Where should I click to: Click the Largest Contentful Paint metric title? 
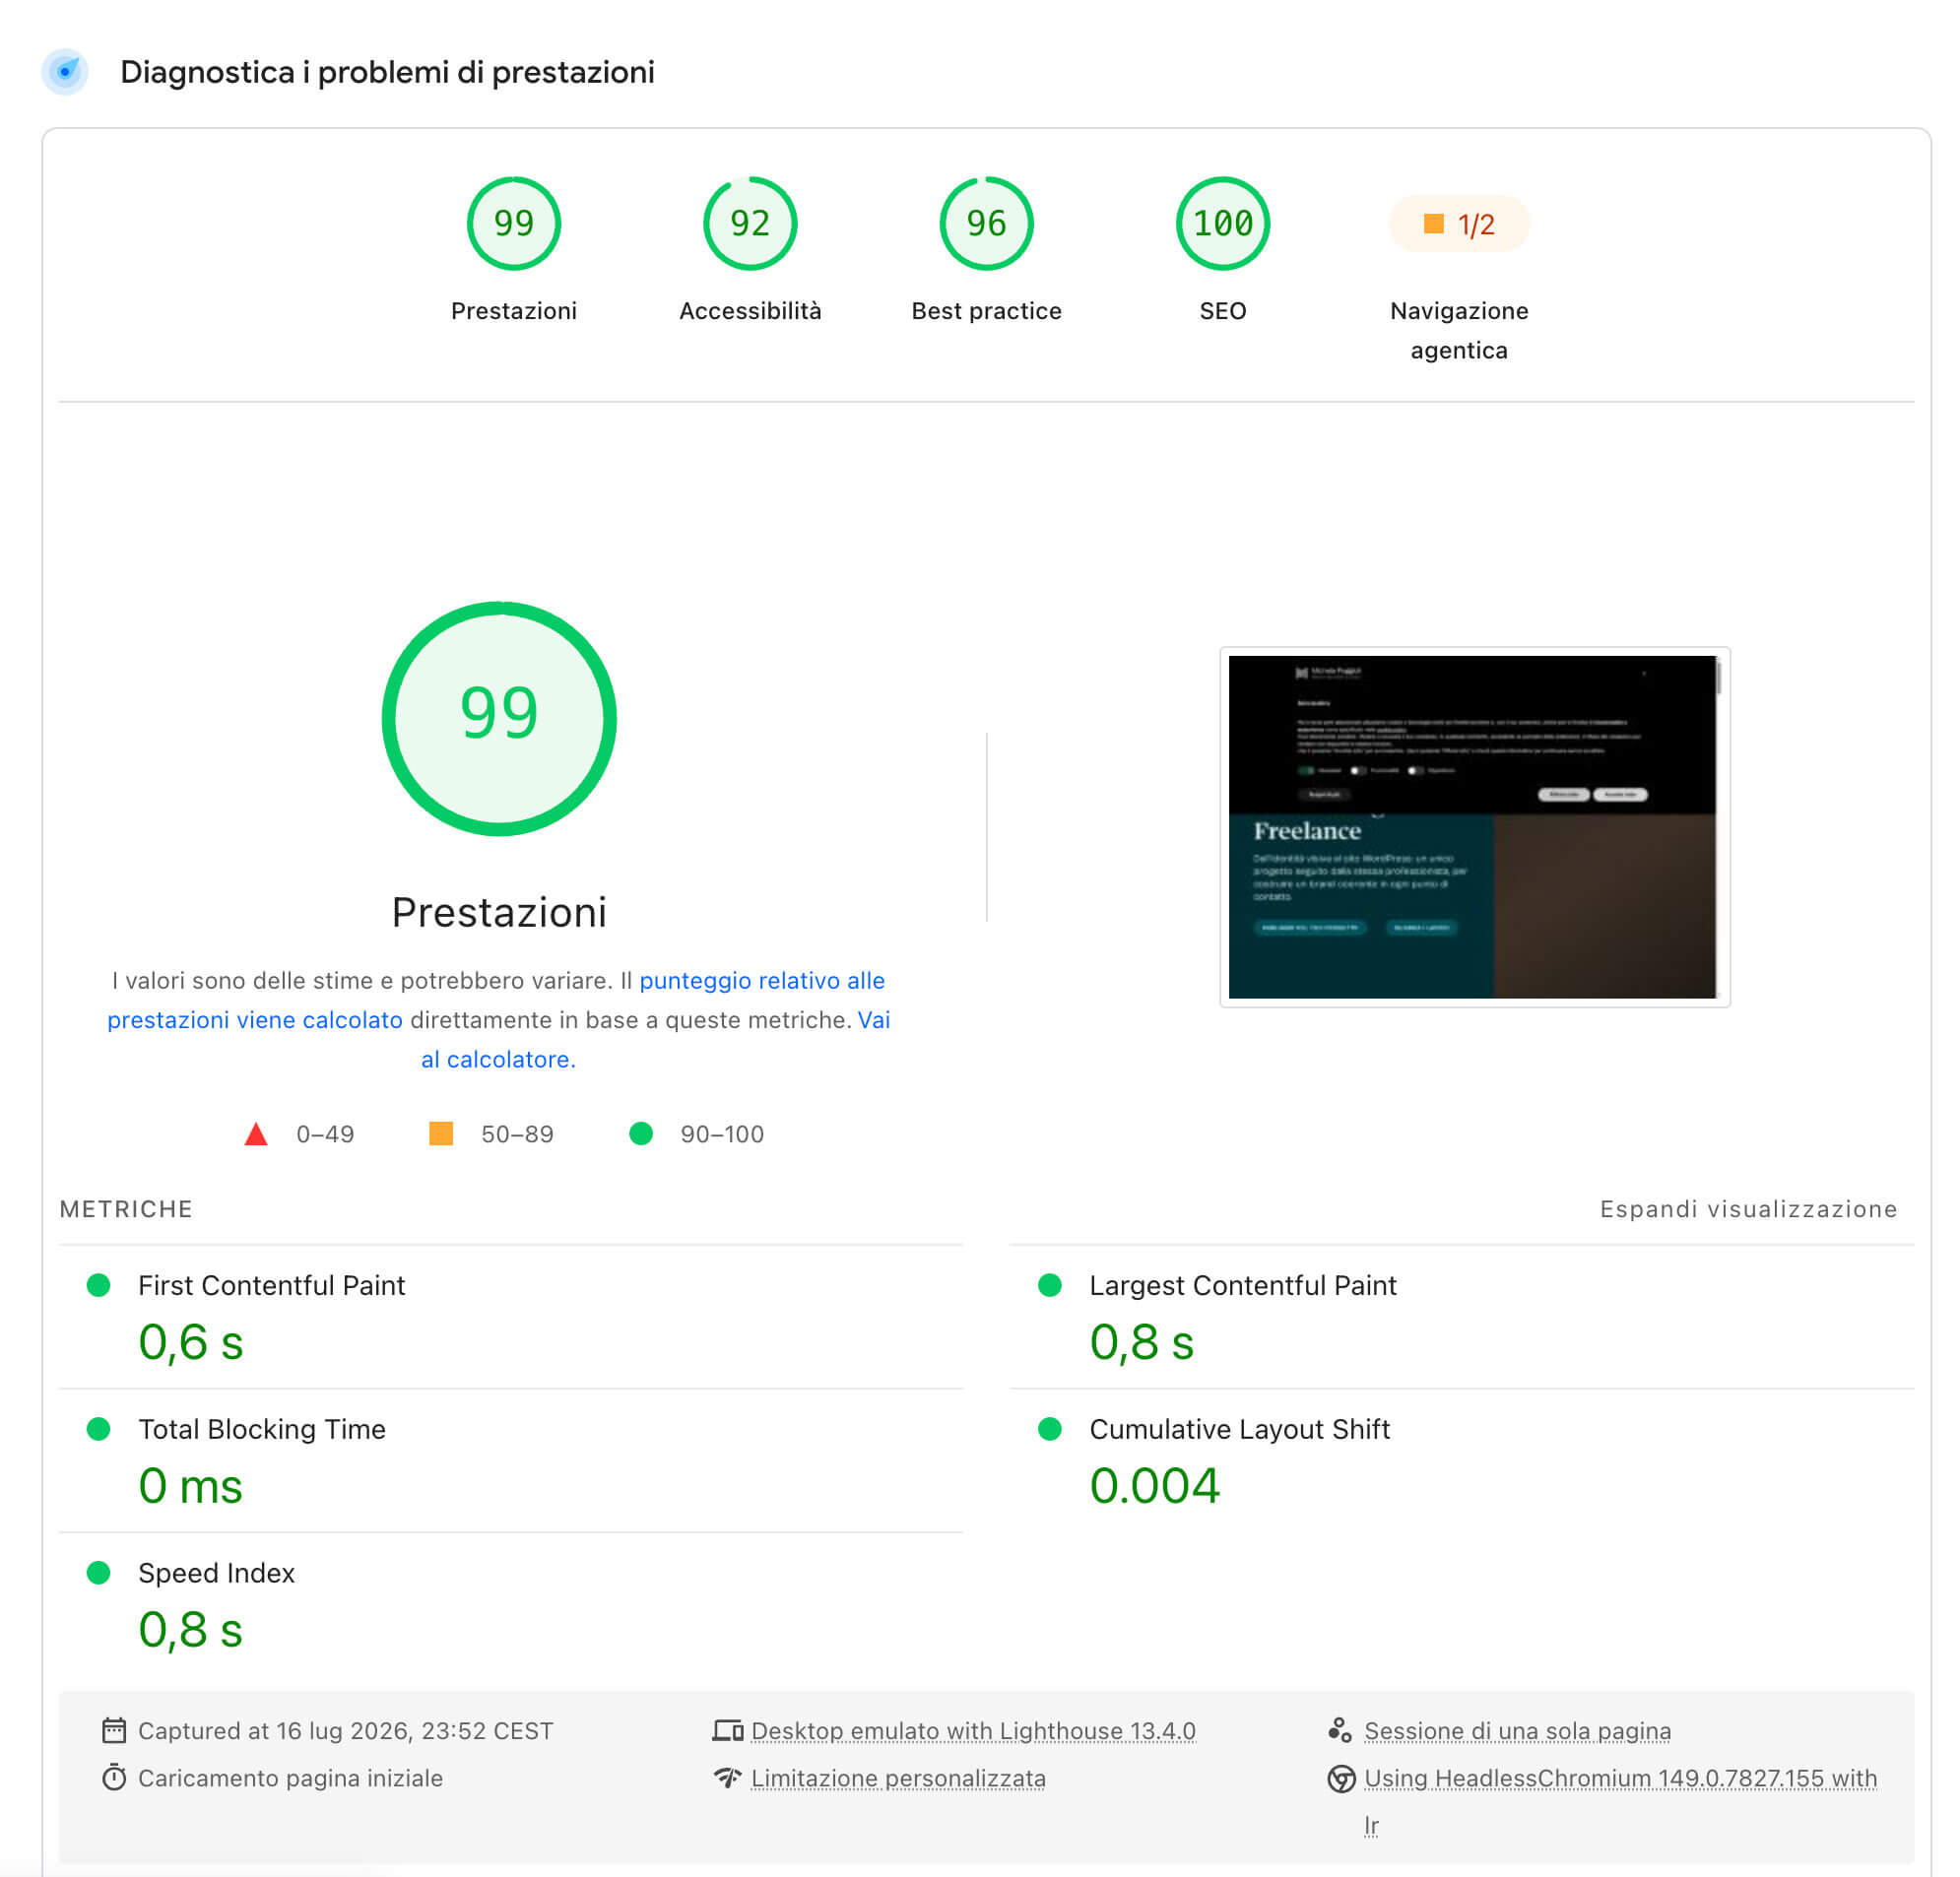(x=1242, y=1285)
